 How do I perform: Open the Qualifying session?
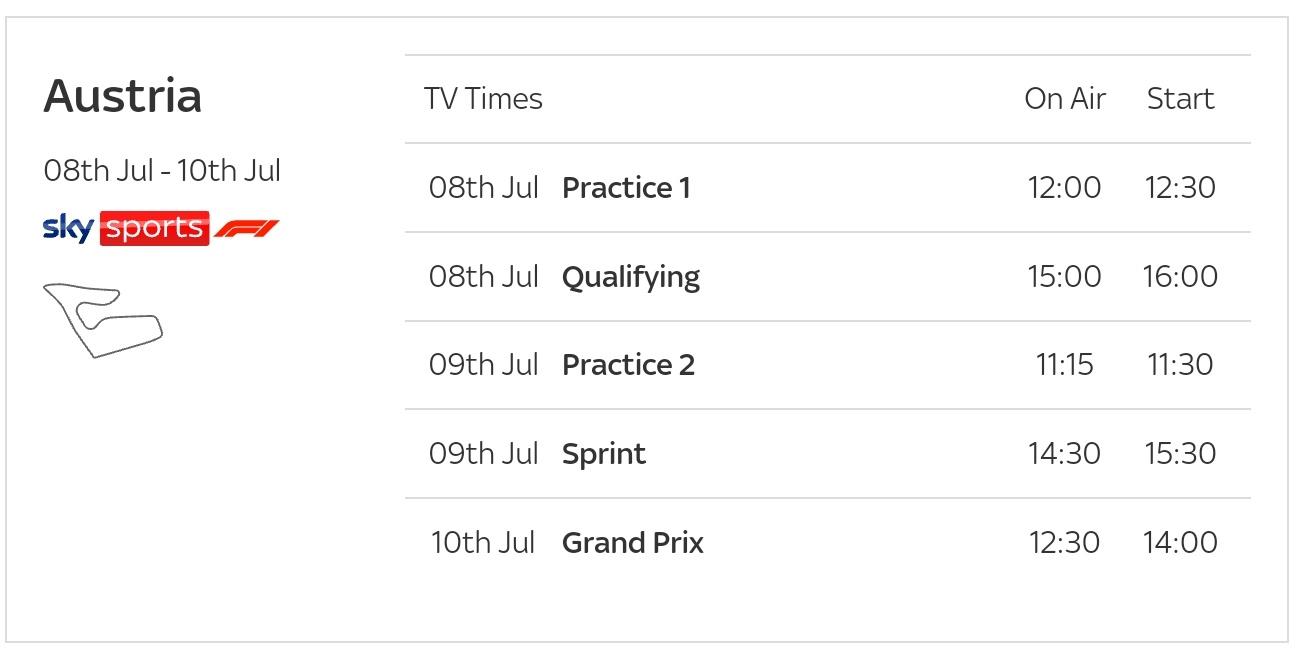pyautogui.click(x=631, y=277)
